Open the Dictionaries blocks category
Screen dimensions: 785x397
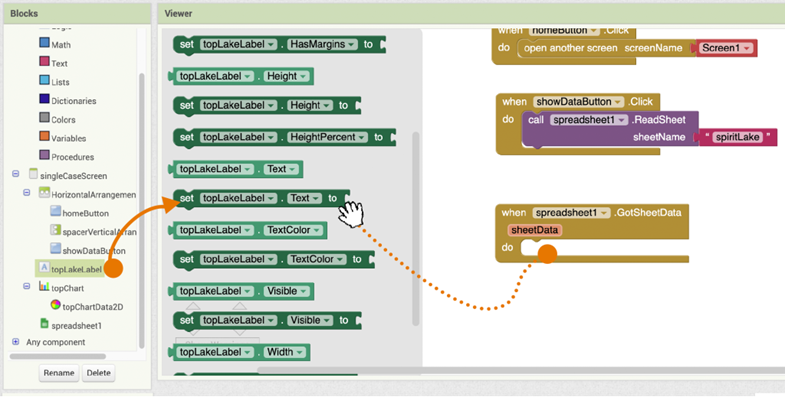[x=68, y=100]
